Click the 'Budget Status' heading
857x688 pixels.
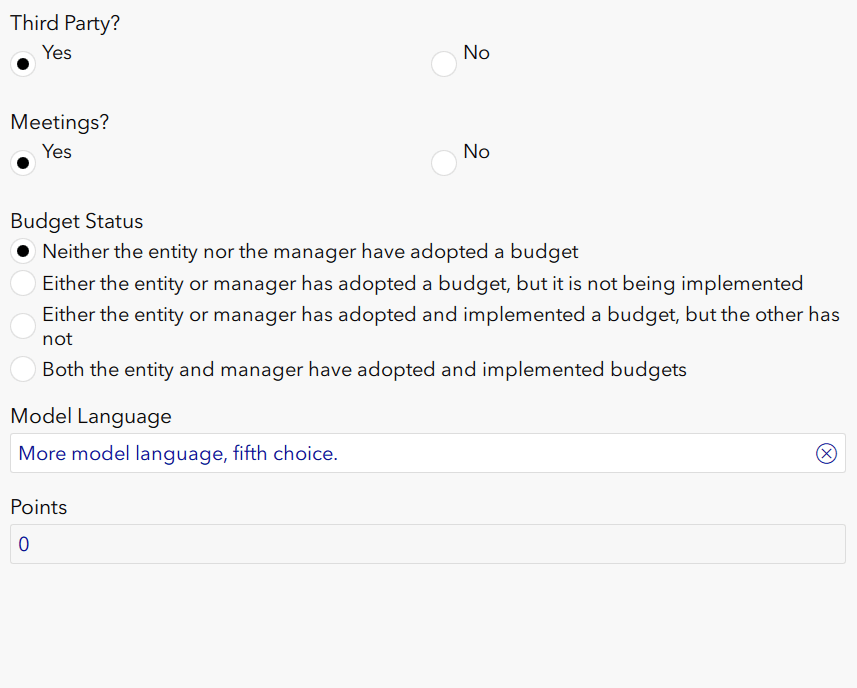point(77,221)
